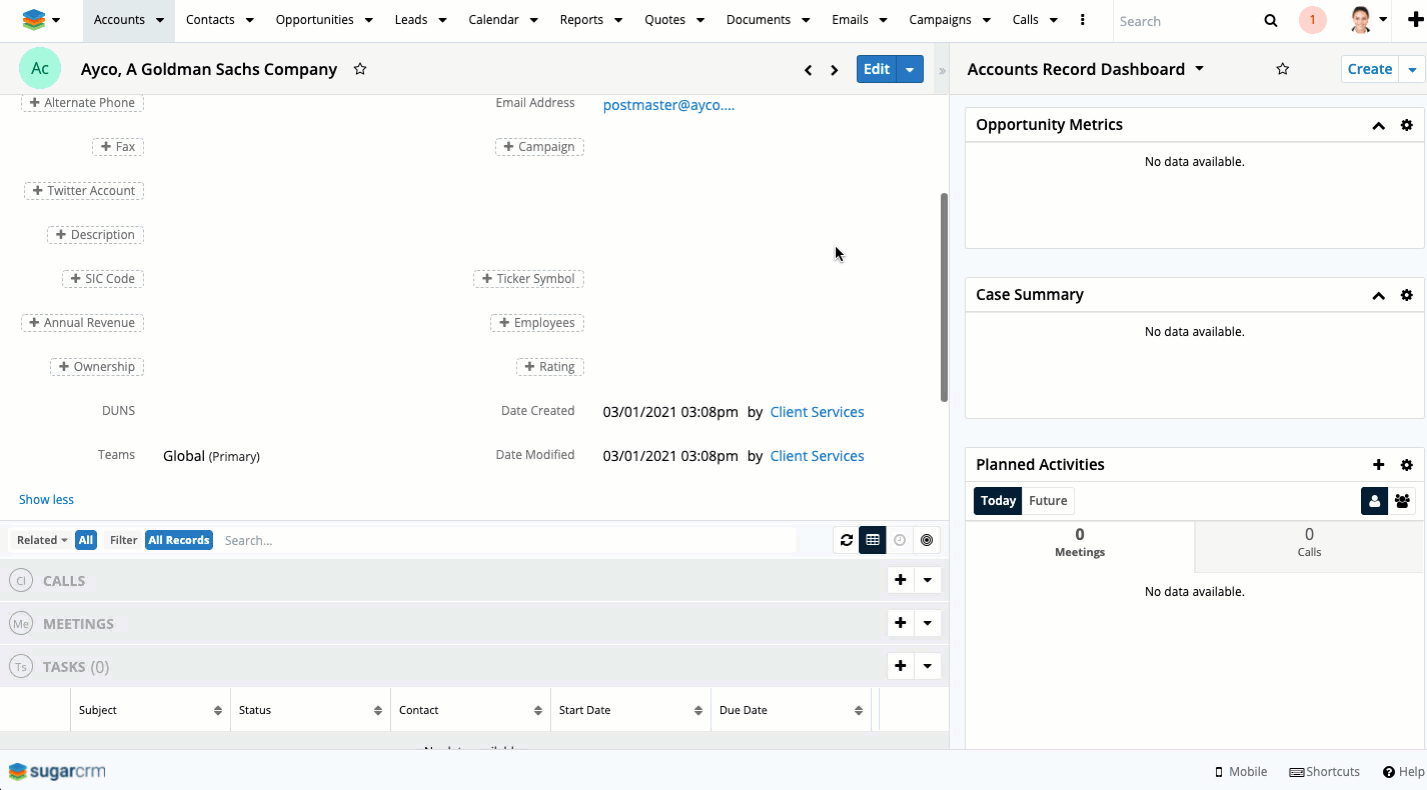Add a new task in Tasks subpanel
Screen dimensions: 1427x790
click(x=901, y=666)
